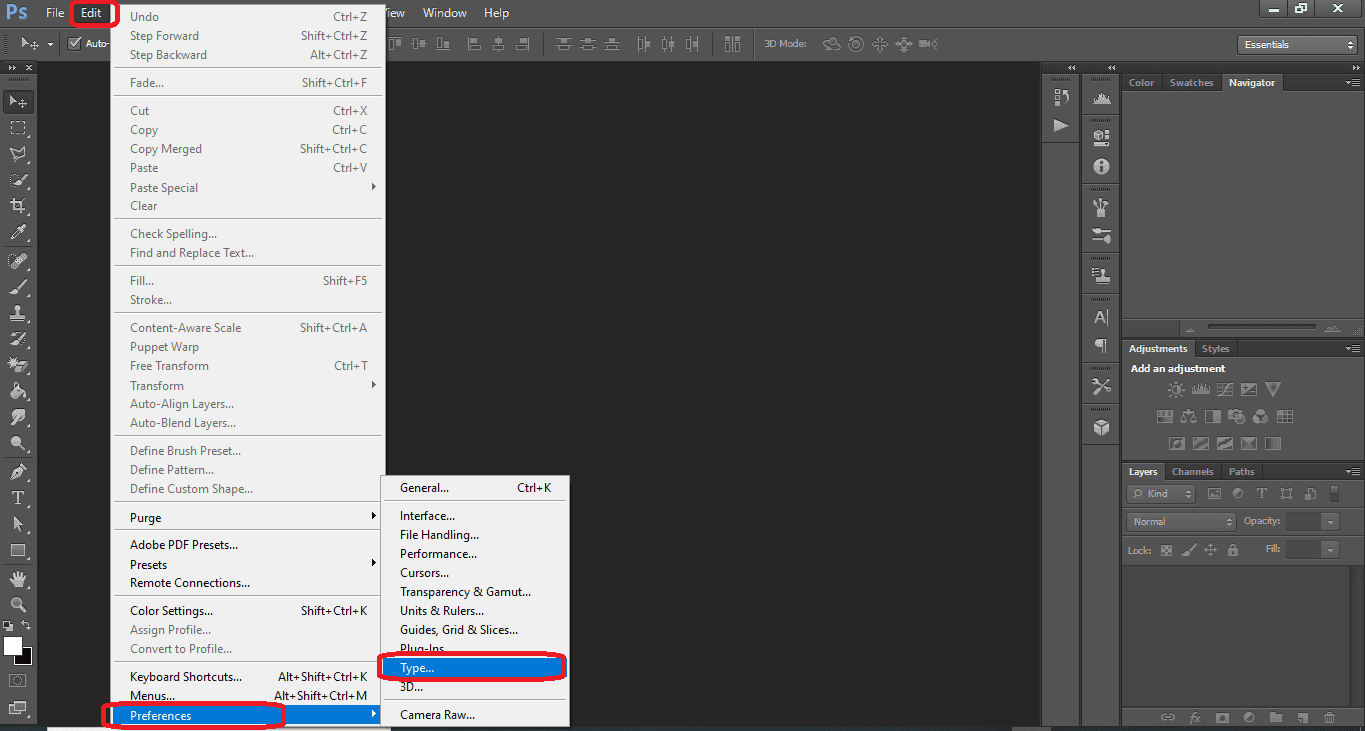Screen dimensions: 1365x731
Task: Open the Paragraph panel icon
Action: click(x=1101, y=346)
